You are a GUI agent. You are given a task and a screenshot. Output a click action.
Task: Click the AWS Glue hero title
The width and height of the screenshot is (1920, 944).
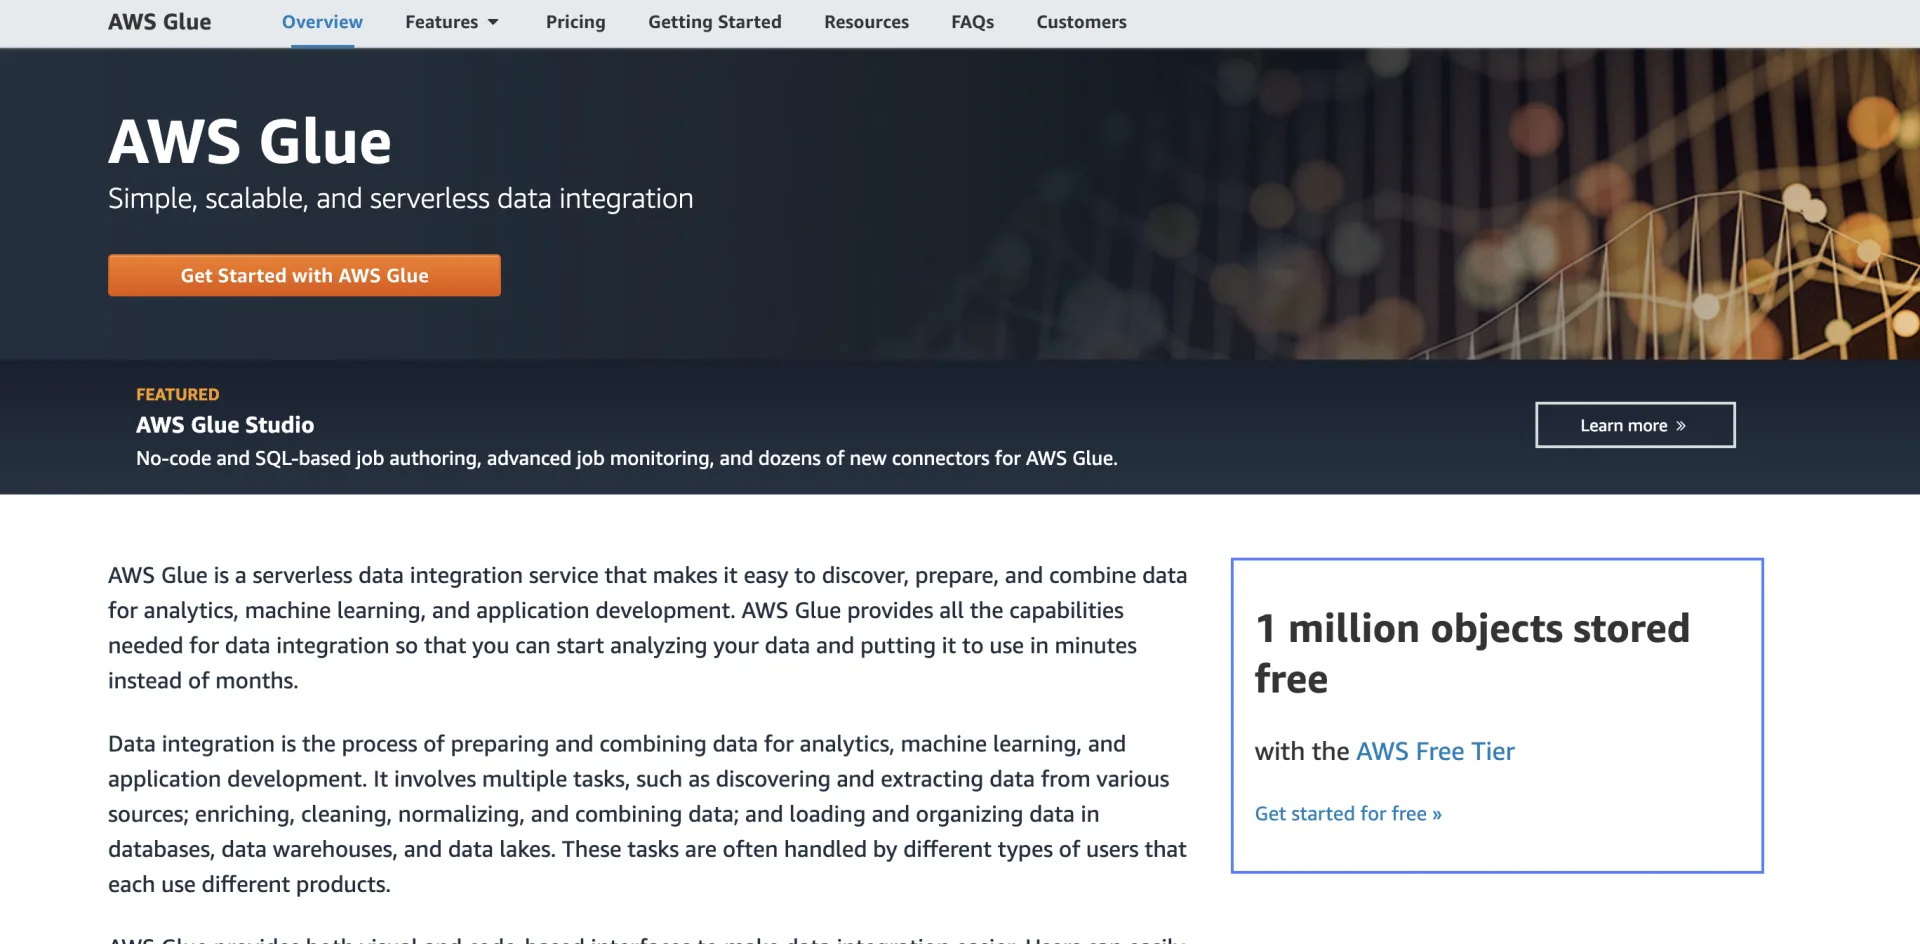coord(250,141)
